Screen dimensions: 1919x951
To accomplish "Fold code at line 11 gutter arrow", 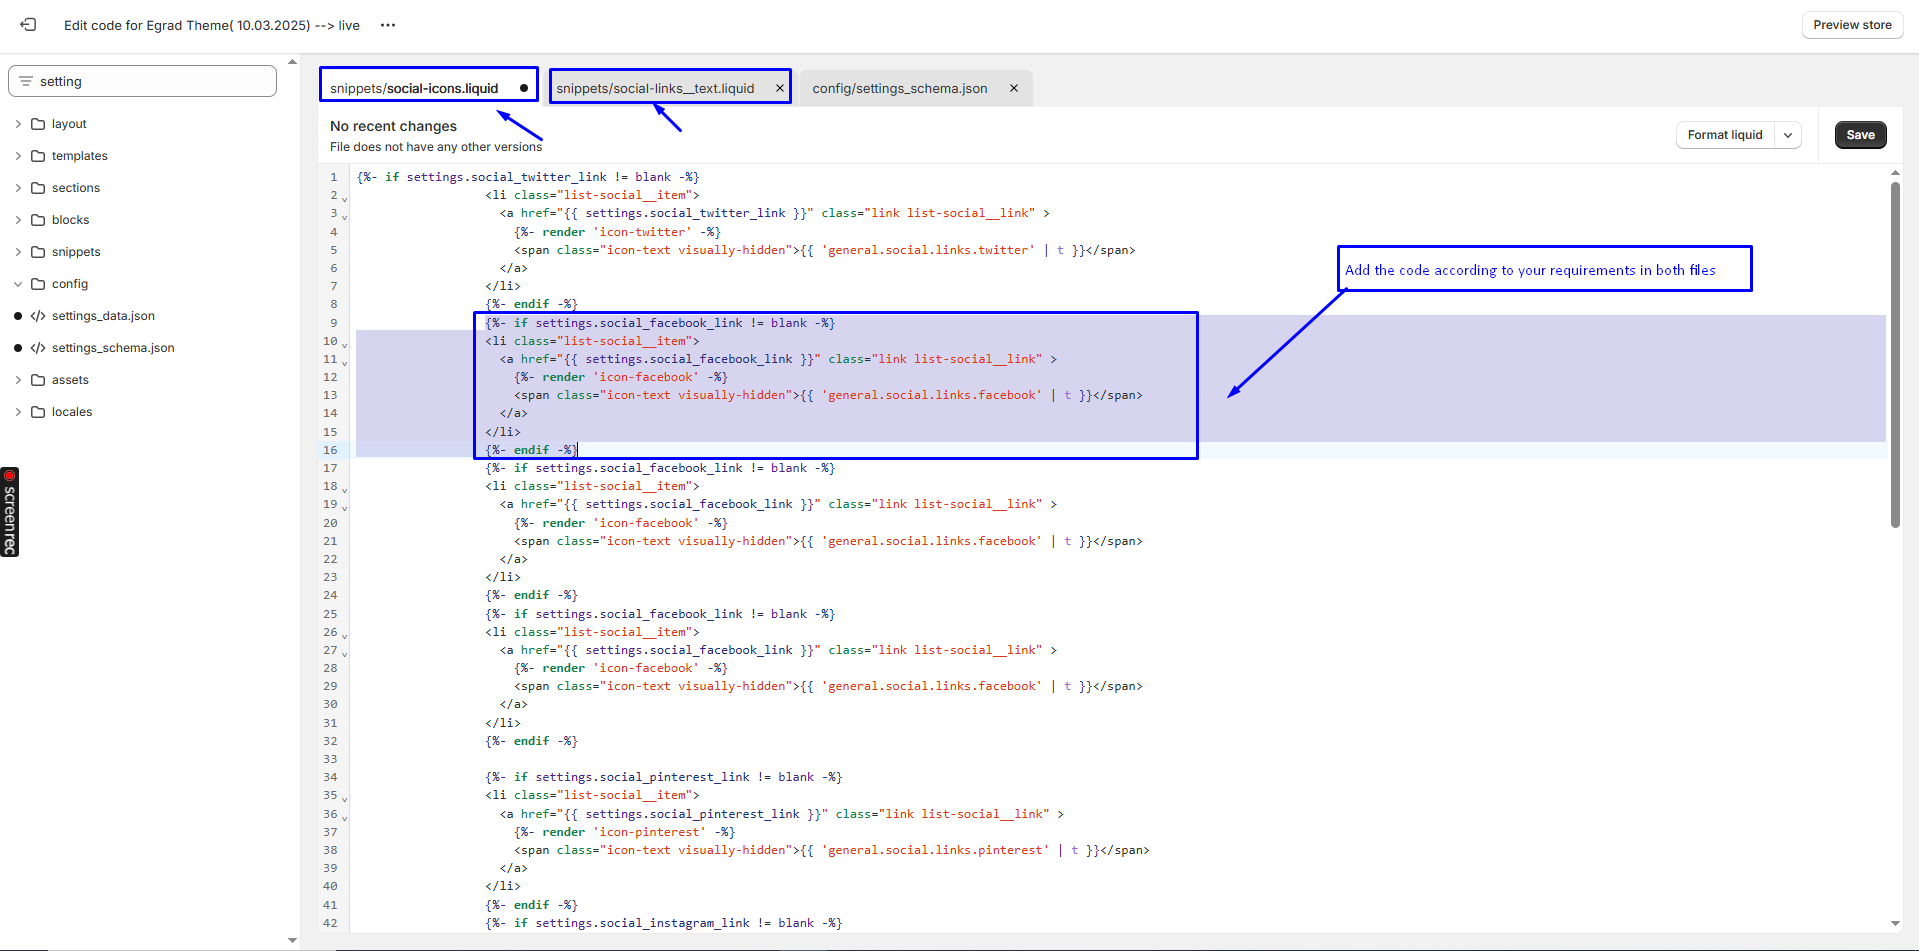I will point(345,362).
